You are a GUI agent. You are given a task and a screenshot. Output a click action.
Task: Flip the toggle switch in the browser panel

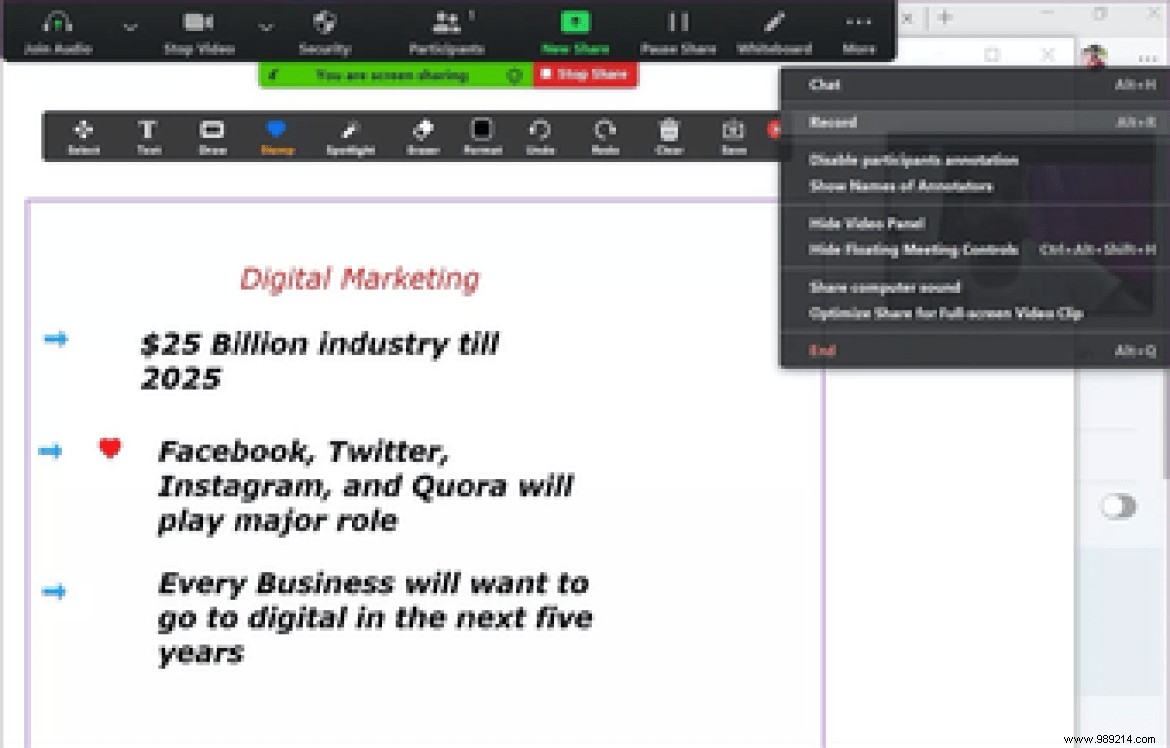pos(1118,506)
